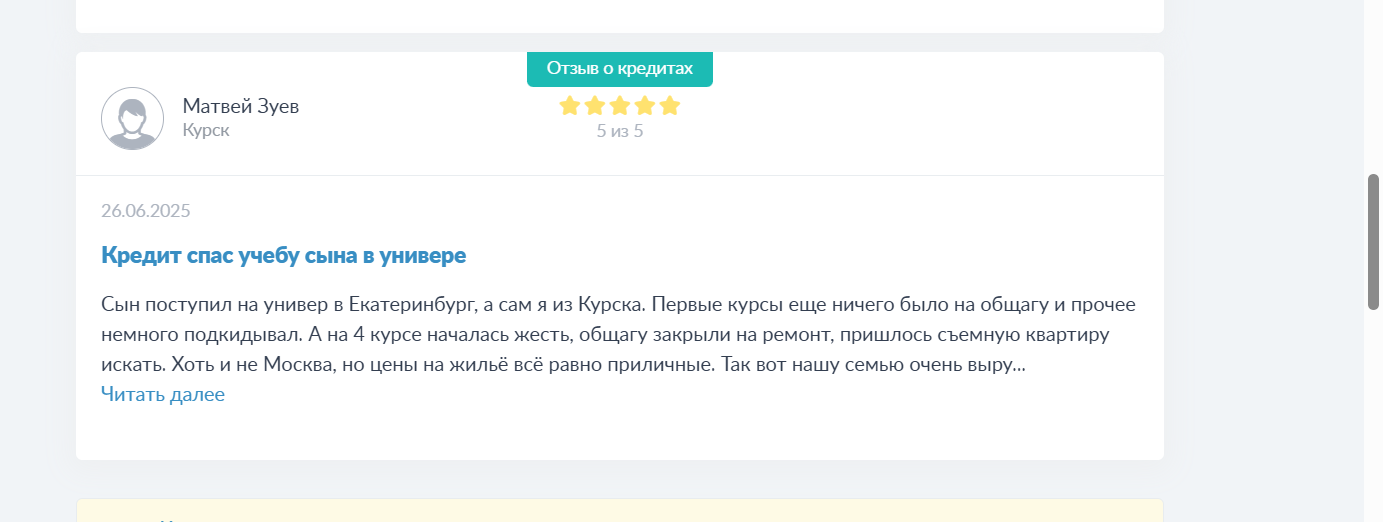1383x522 pixels.
Task: Select the second rating star
Action: (595, 105)
